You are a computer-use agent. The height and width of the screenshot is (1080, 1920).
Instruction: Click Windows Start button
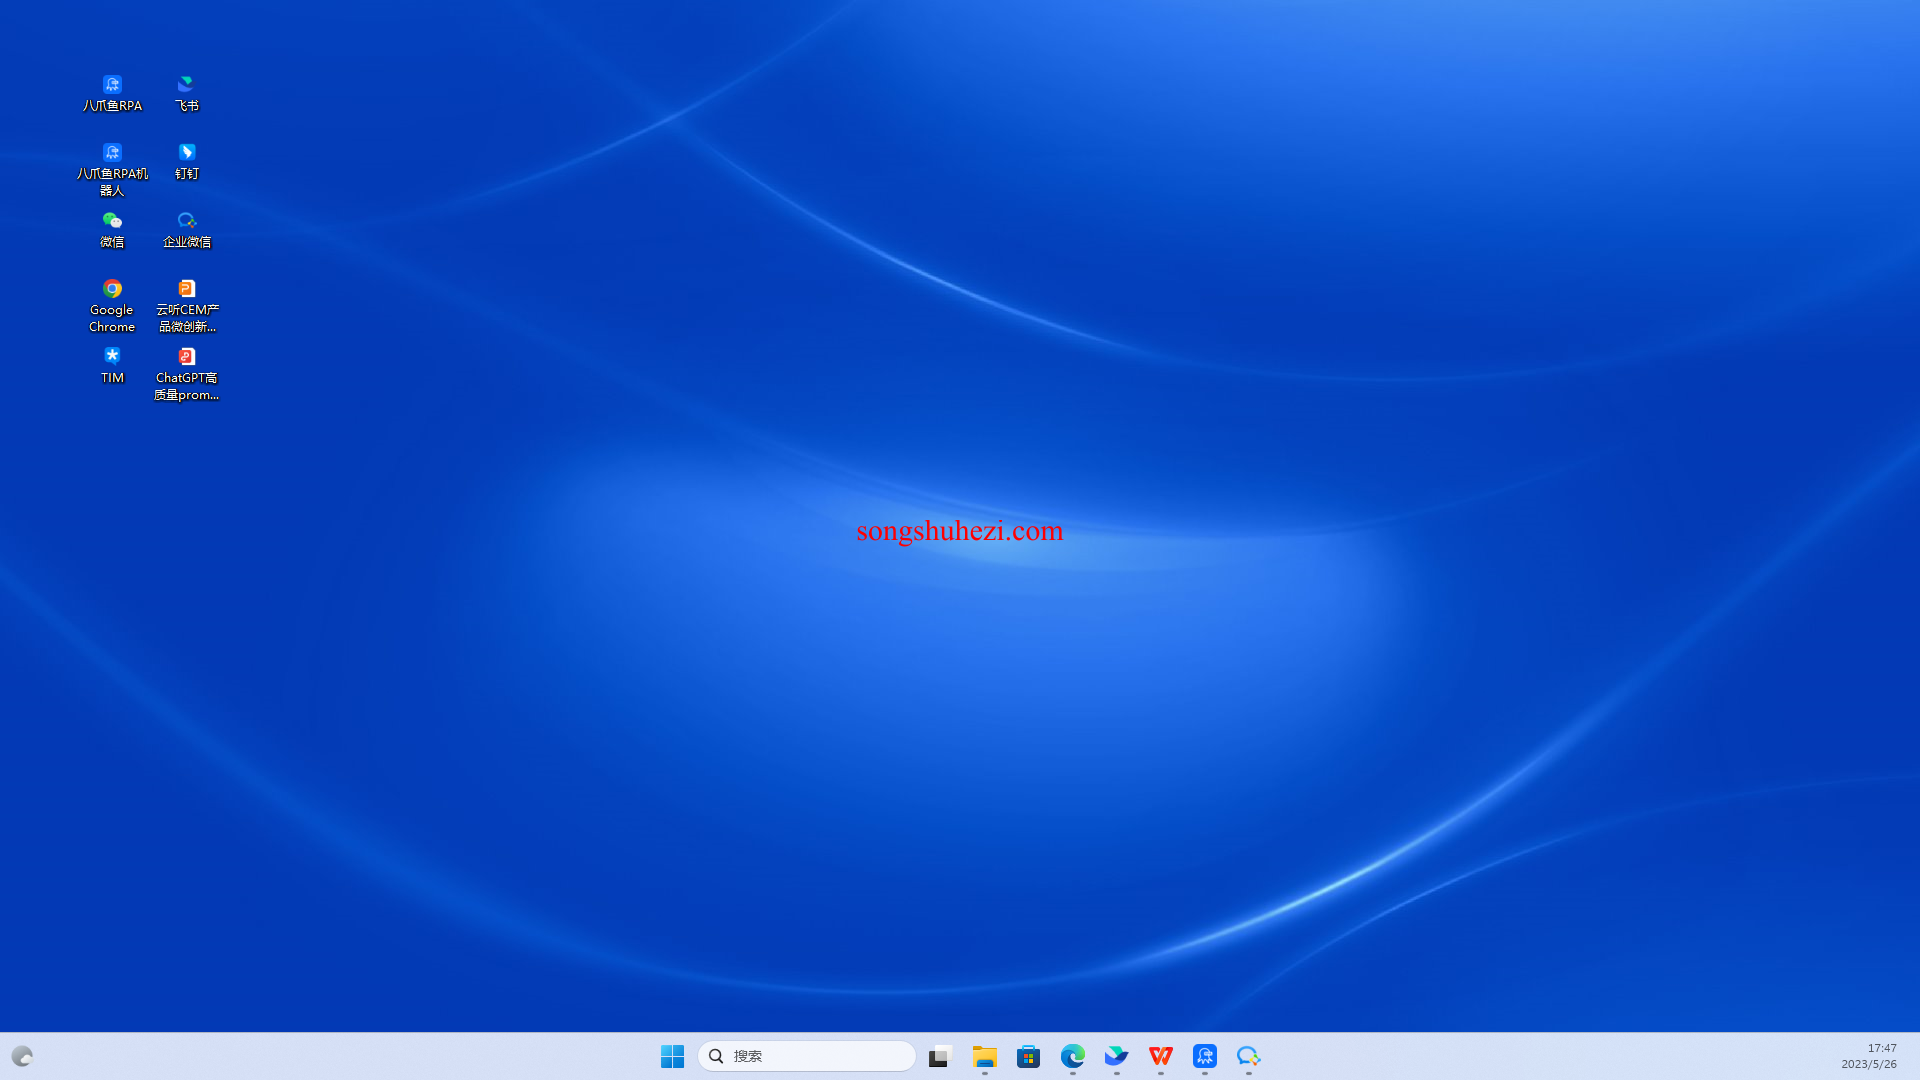tap(671, 1055)
